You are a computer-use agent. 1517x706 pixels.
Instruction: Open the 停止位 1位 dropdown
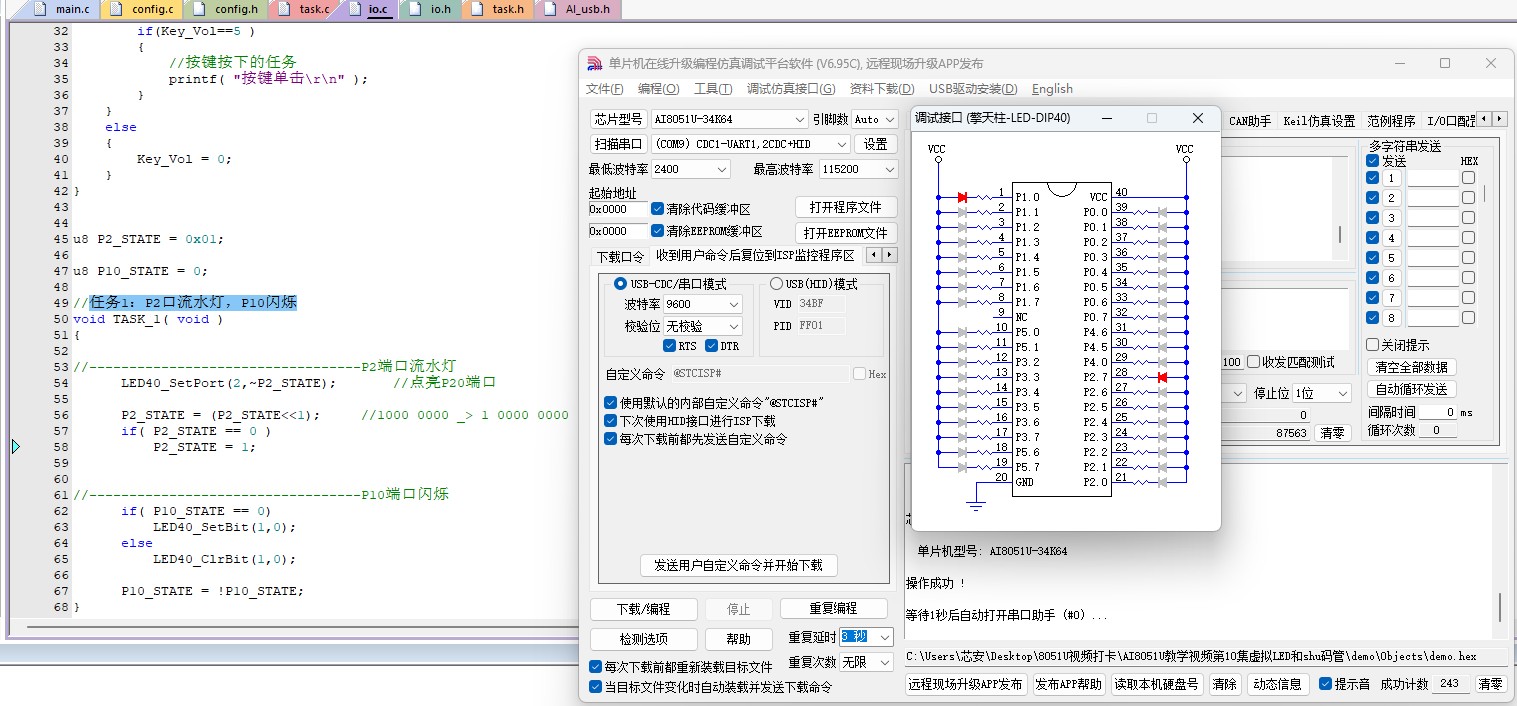click(x=1320, y=394)
